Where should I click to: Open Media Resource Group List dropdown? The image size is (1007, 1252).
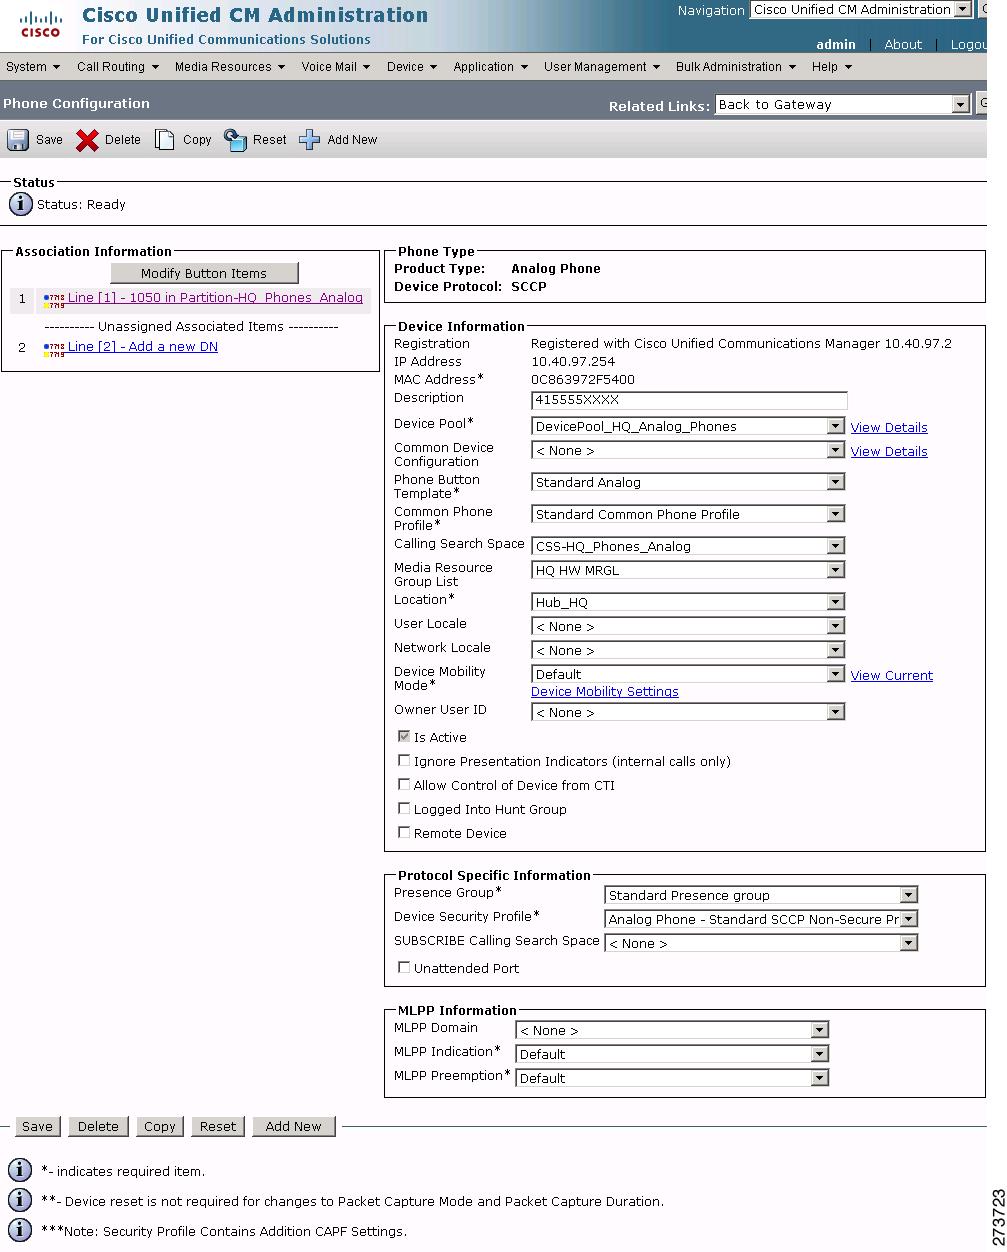688,571
